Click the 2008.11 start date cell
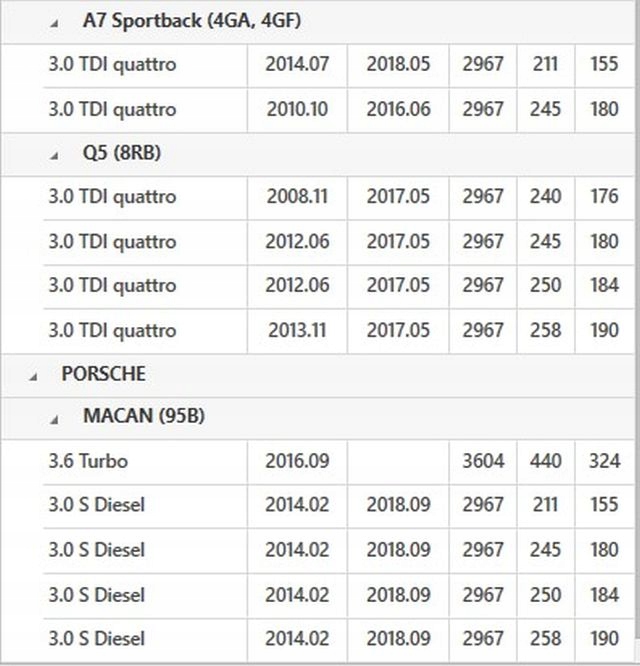This screenshot has width=640, height=666. (x=297, y=197)
